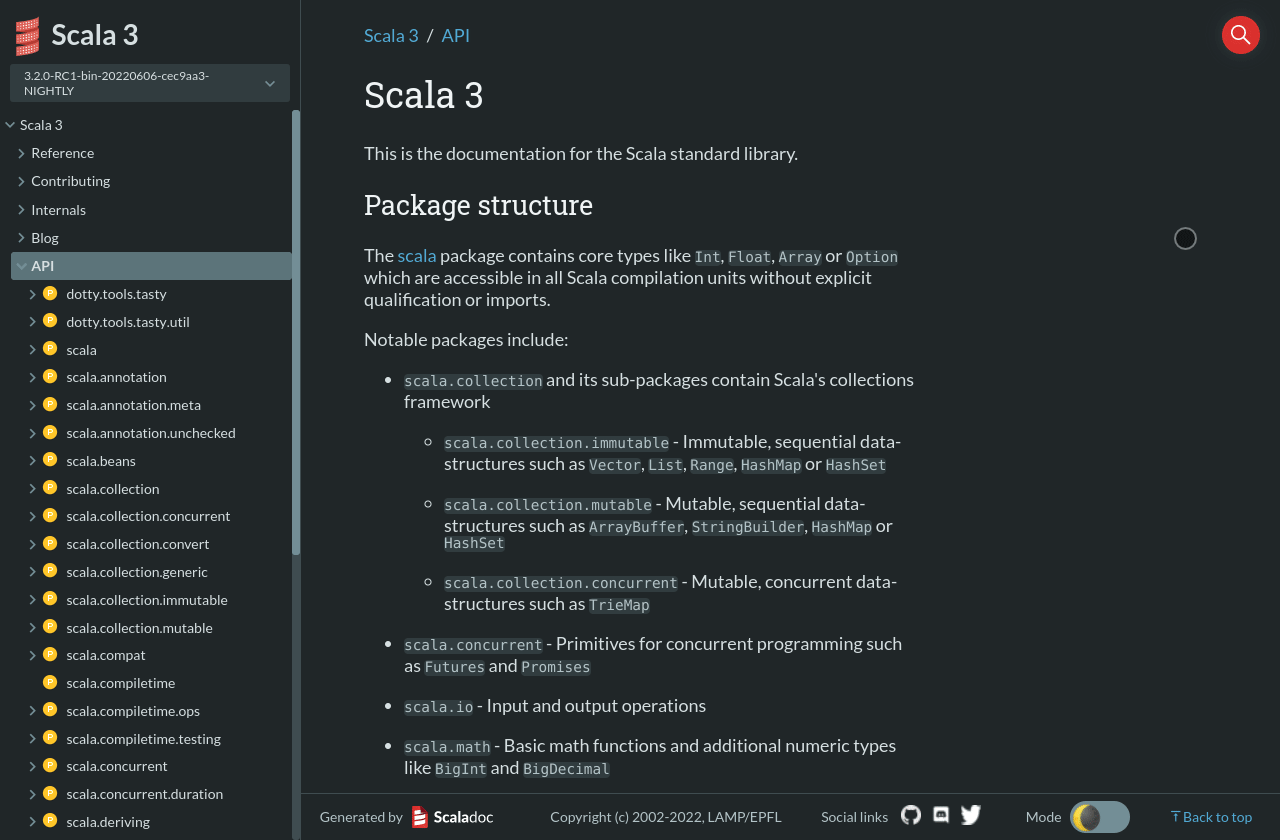Select Reference in the sidebar

pos(62,153)
